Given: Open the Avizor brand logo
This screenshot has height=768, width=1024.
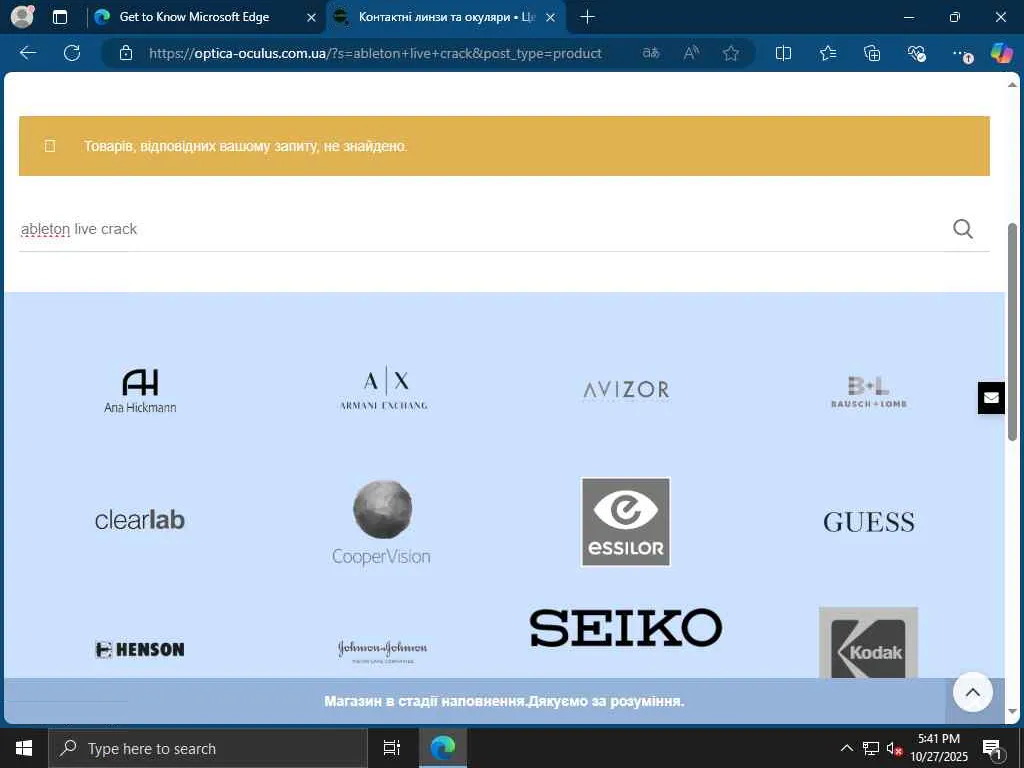Looking at the screenshot, I should click(x=626, y=390).
